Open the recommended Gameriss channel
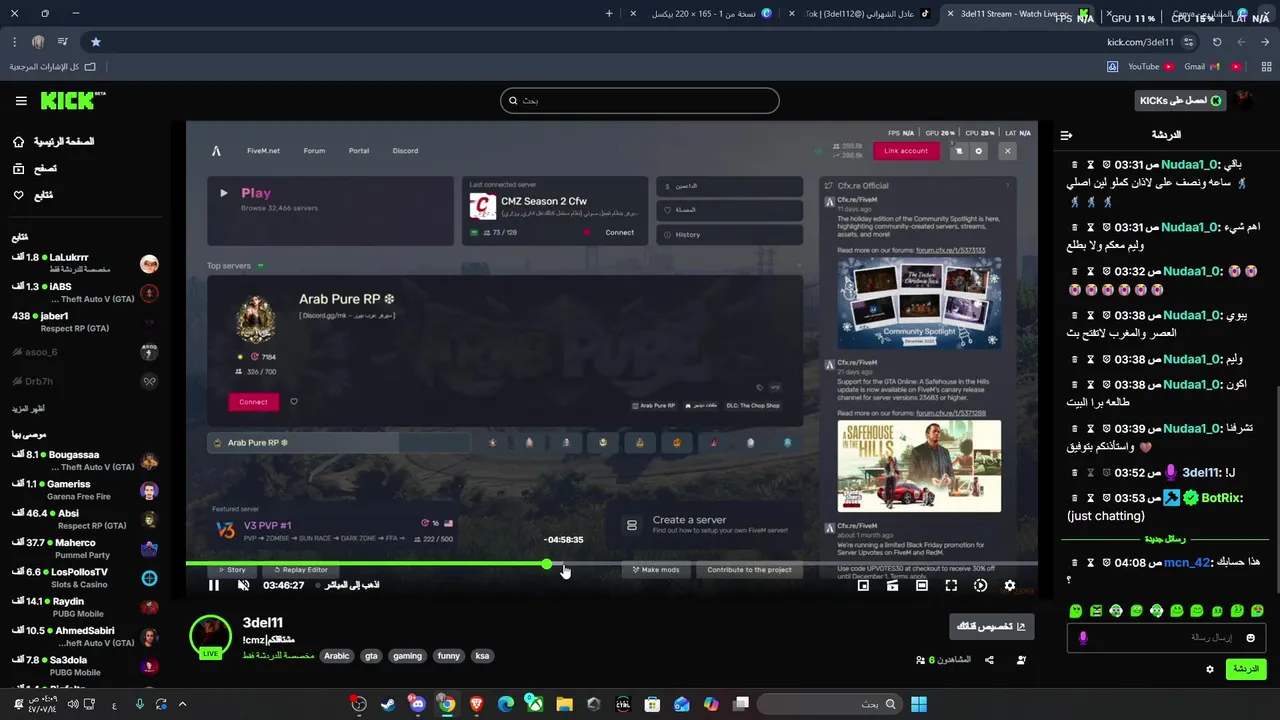 (x=85, y=490)
